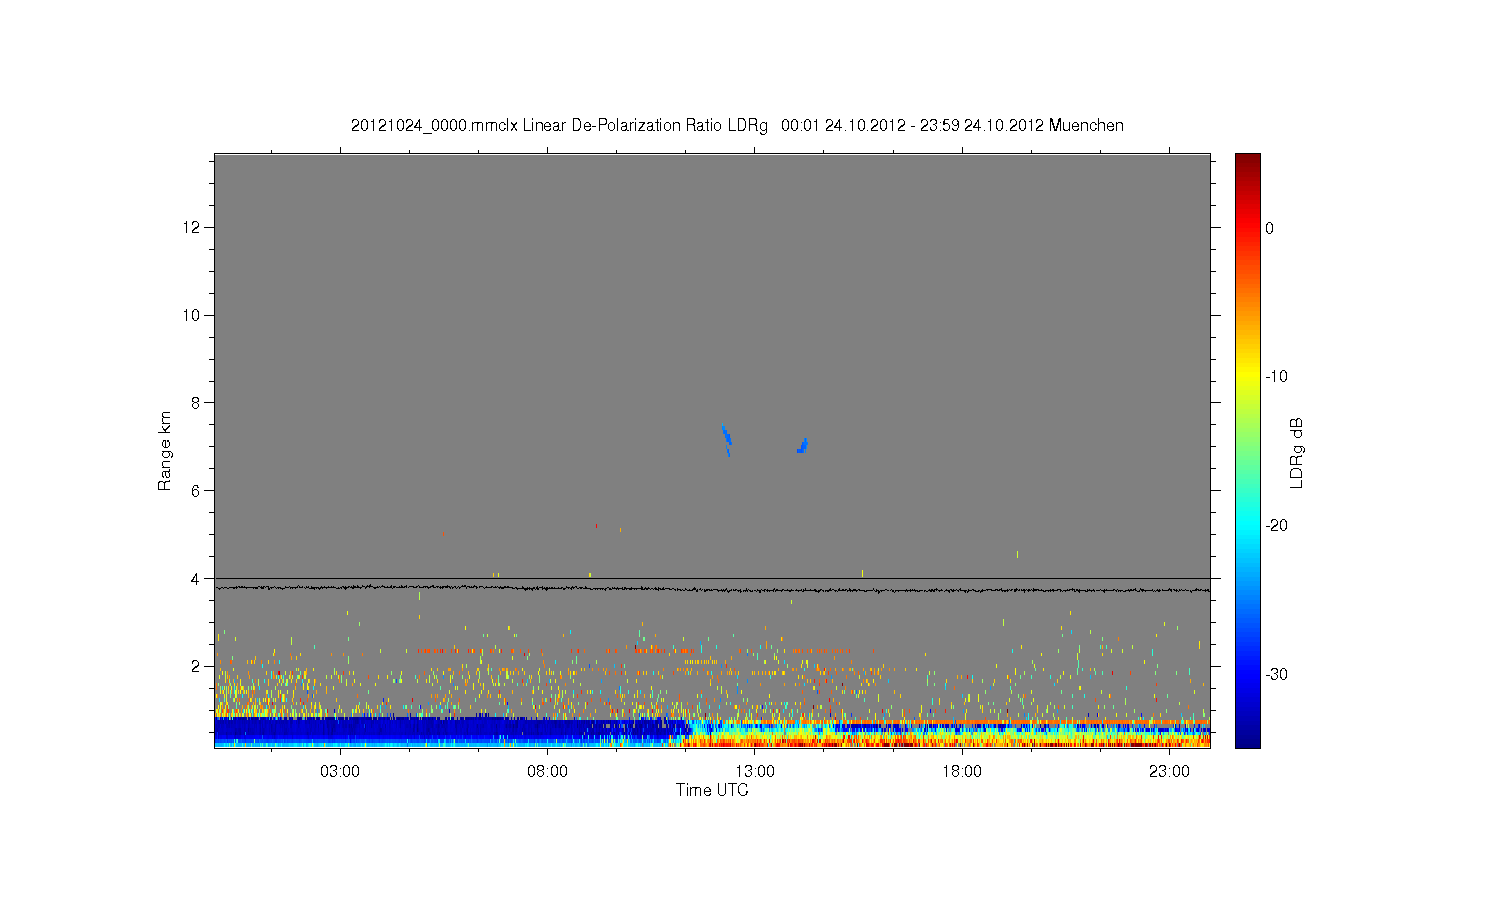Click the range tick label 10
Viewport: 1500px width, 900px height.
click(x=192, y=315)
